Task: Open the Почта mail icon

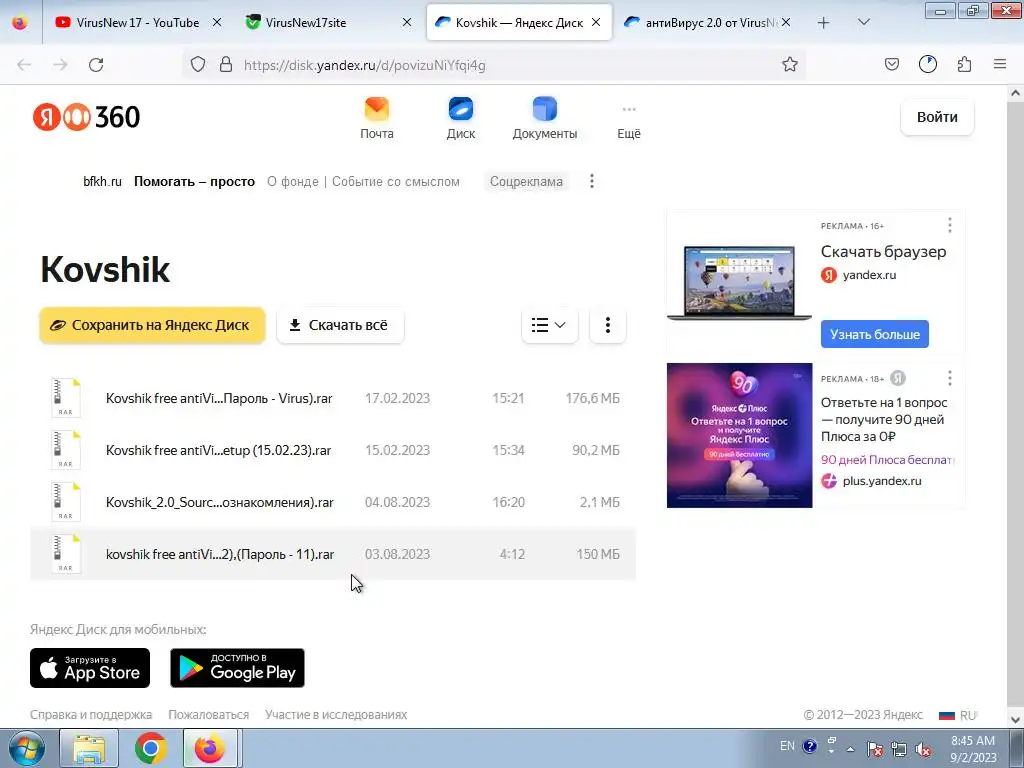Action: pos(377,118)
